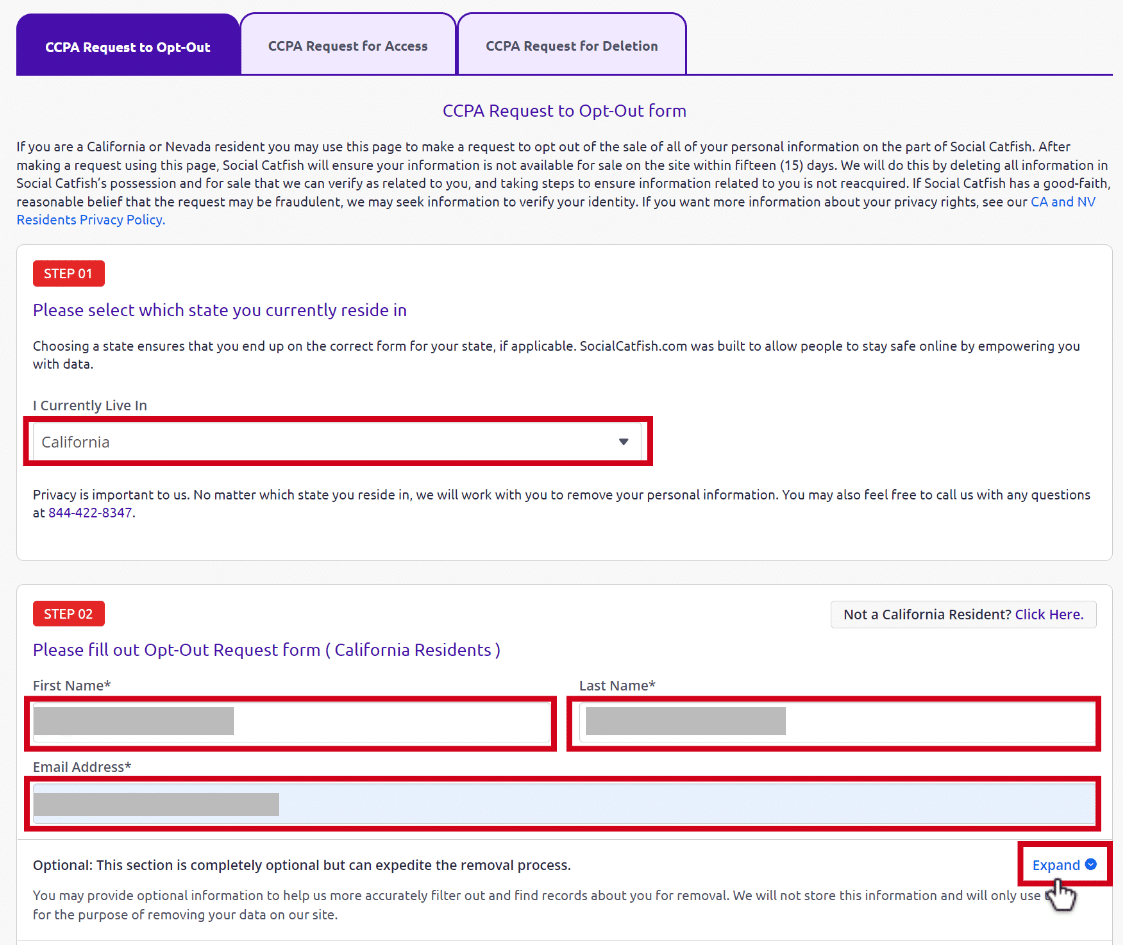Image resolution: width=1123 pixels, height=945 pixels.
Task: Select the STEP 02 badge text
Action: point(68,614)
